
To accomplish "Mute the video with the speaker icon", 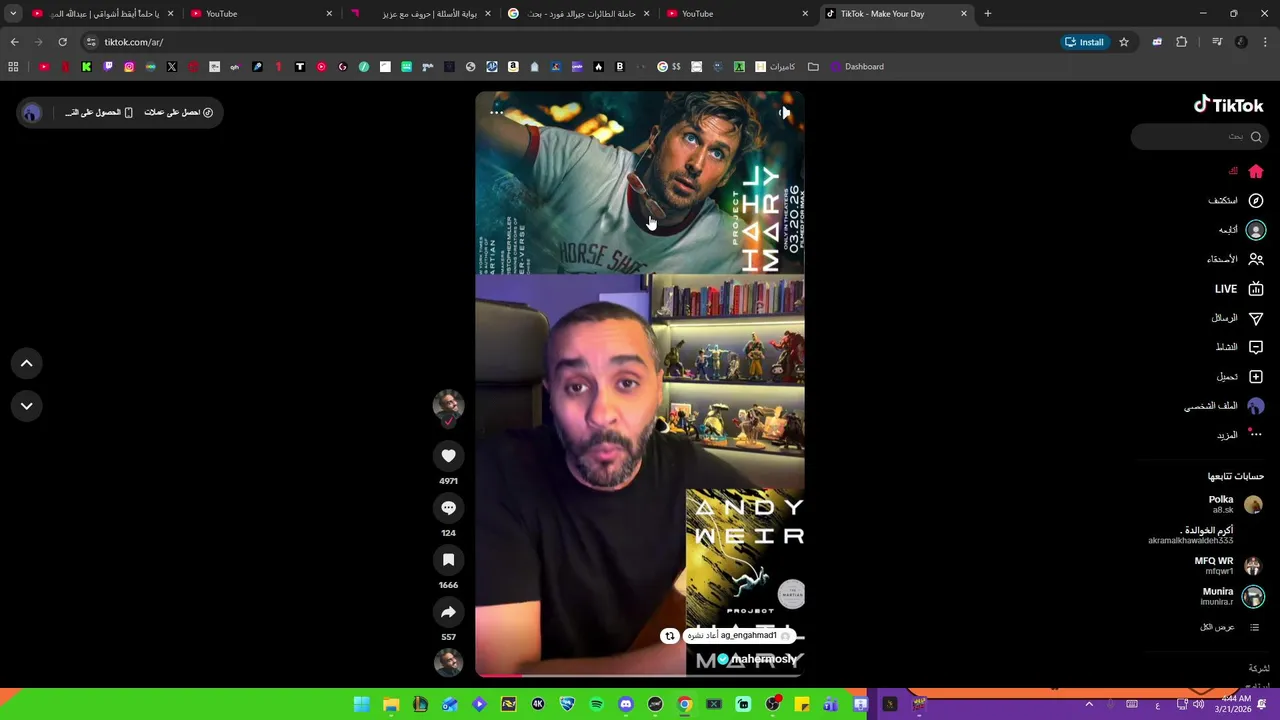I will click(x=784, y=113).
